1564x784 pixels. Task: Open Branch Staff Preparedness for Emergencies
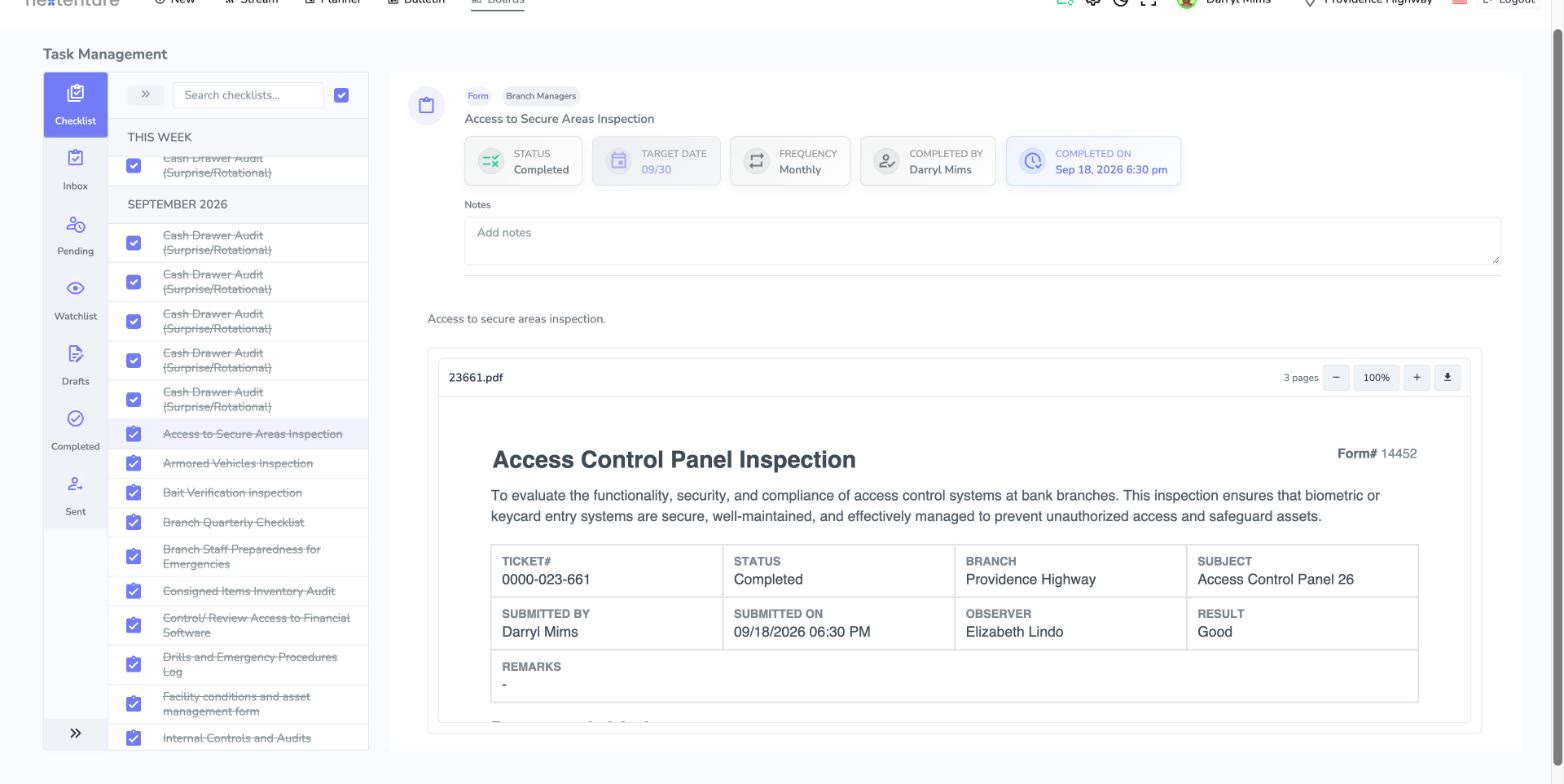242,556
